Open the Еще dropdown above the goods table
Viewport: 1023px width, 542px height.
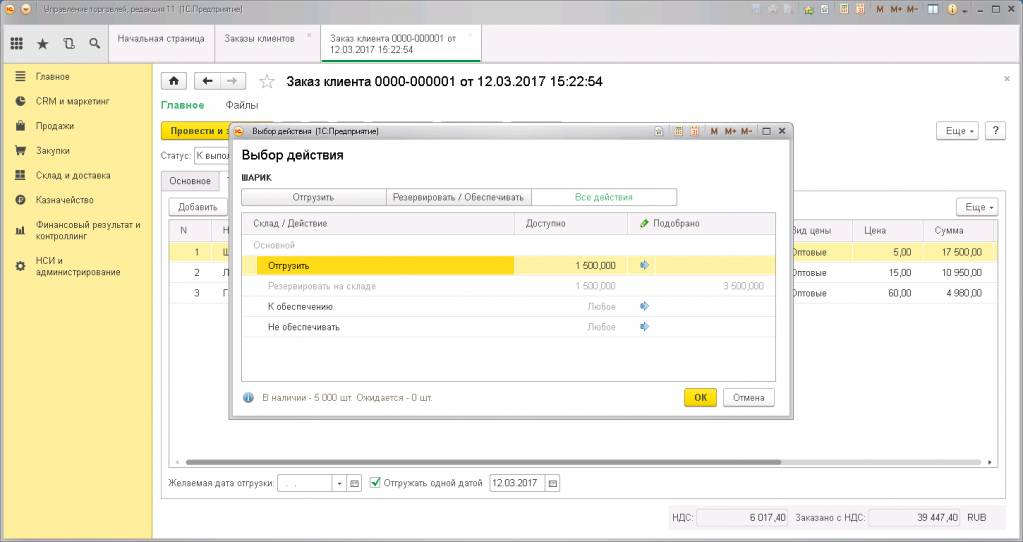tap(977, 207)
